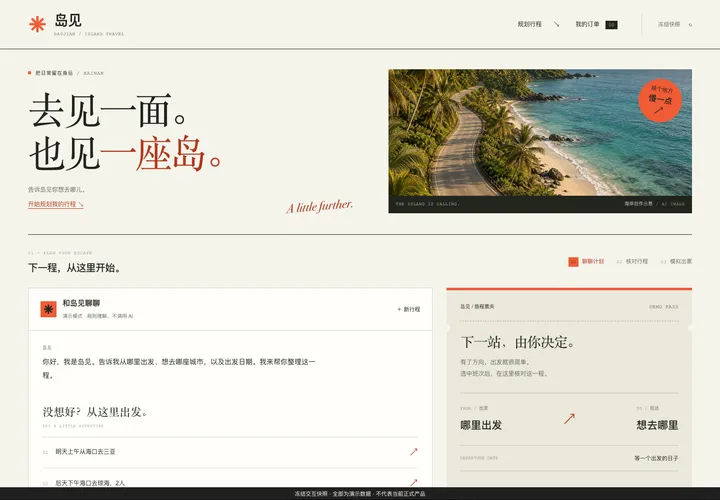Click 'THE ISLAND IS CALLING.' image caption

(428, 204)
